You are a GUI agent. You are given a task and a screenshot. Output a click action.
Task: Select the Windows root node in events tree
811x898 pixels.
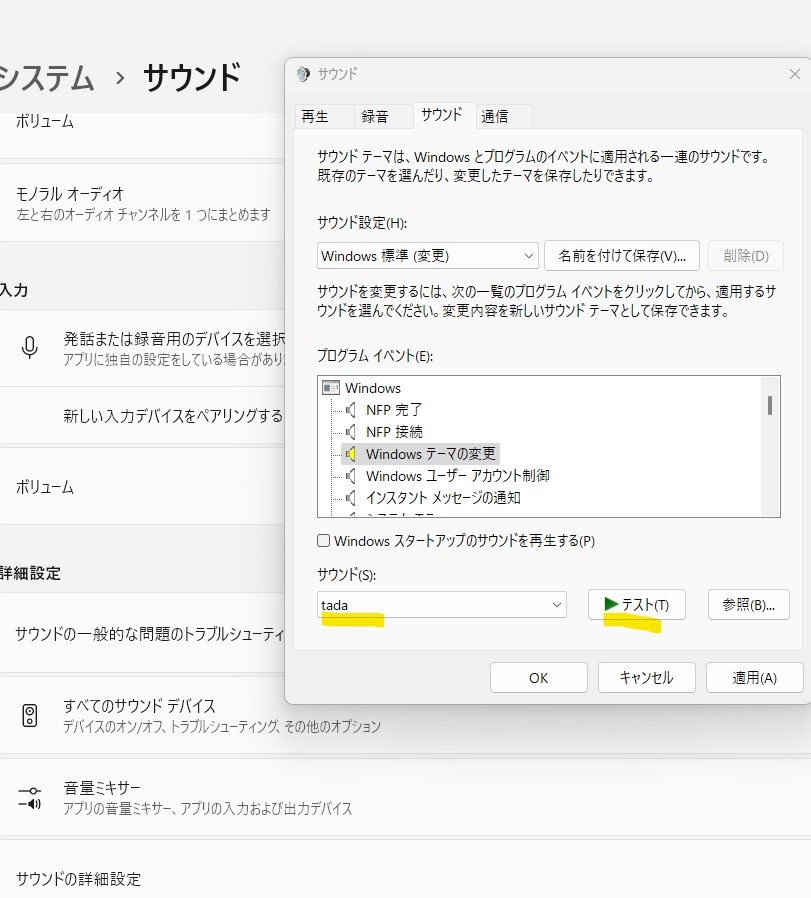(373, 388)
